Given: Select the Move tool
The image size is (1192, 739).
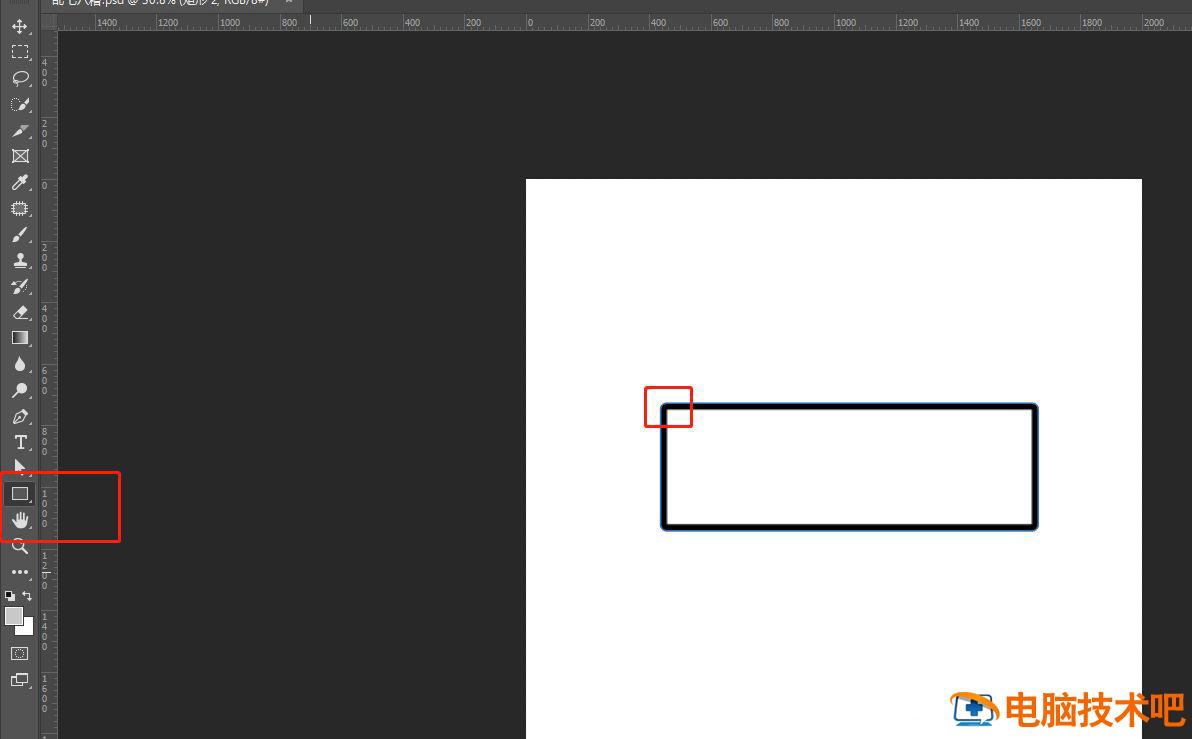Looking at the screenshot, I should click(x=19, y=26).
